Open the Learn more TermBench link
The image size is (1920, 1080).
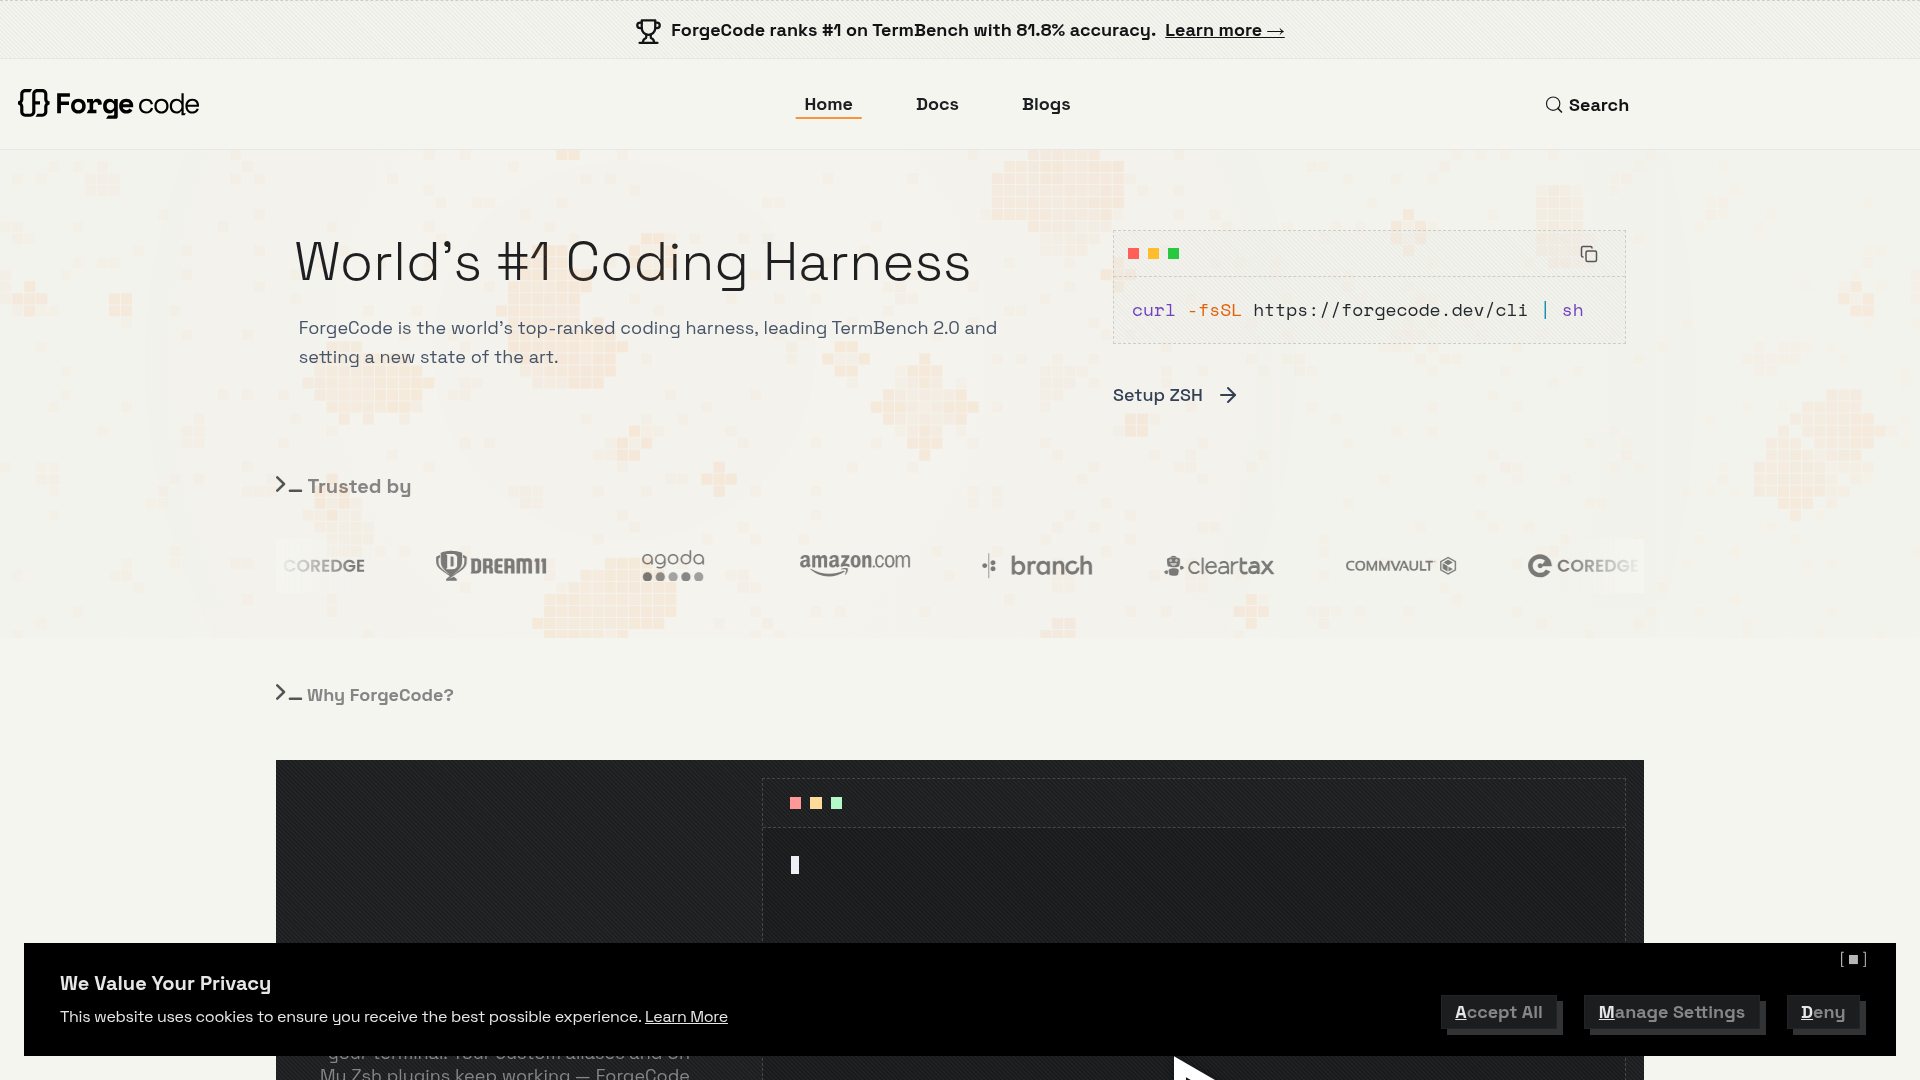pyautogui.click(x=1224, y=30)
